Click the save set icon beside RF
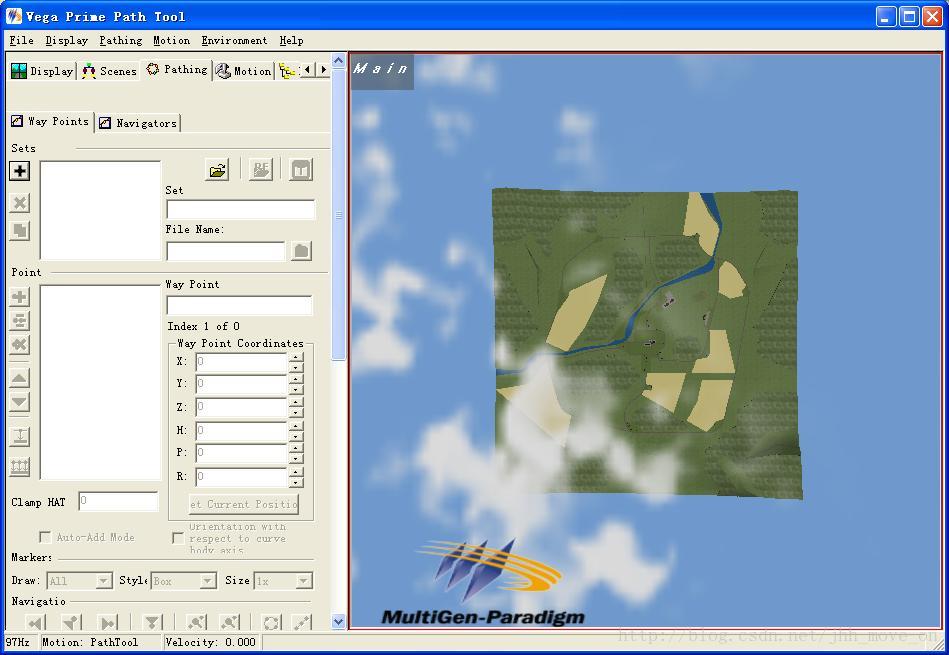The height and width of the screenshot is (655, 949). (301, 170)
